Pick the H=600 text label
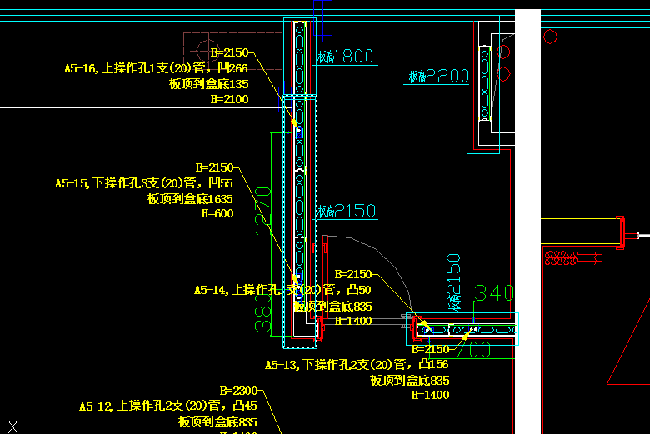This screenshot has height=434, width=650. tap(218, 213)
